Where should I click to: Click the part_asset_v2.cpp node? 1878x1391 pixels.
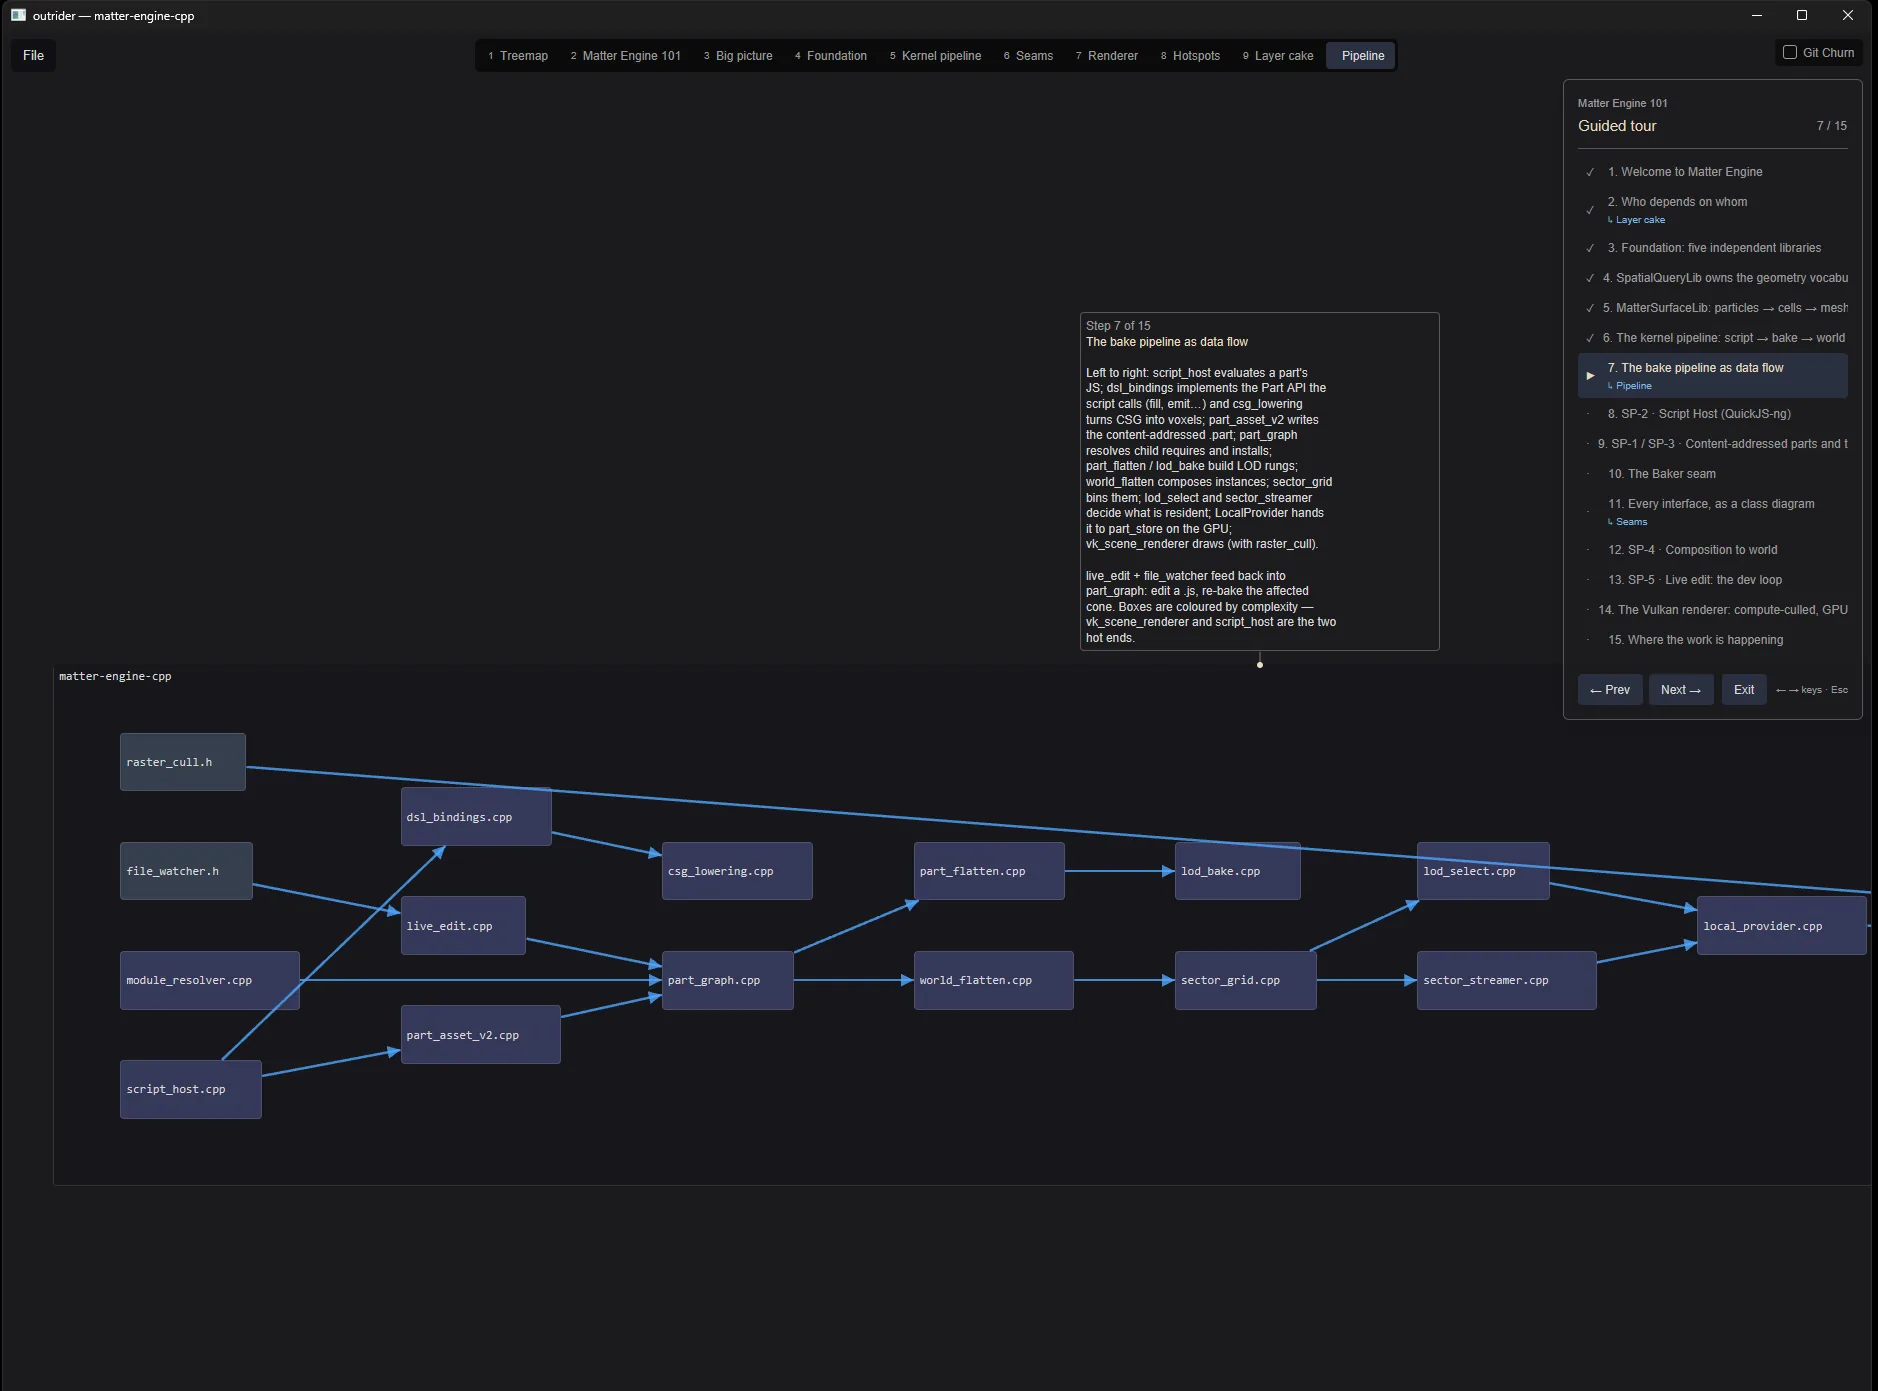(x=481, y=1035)
